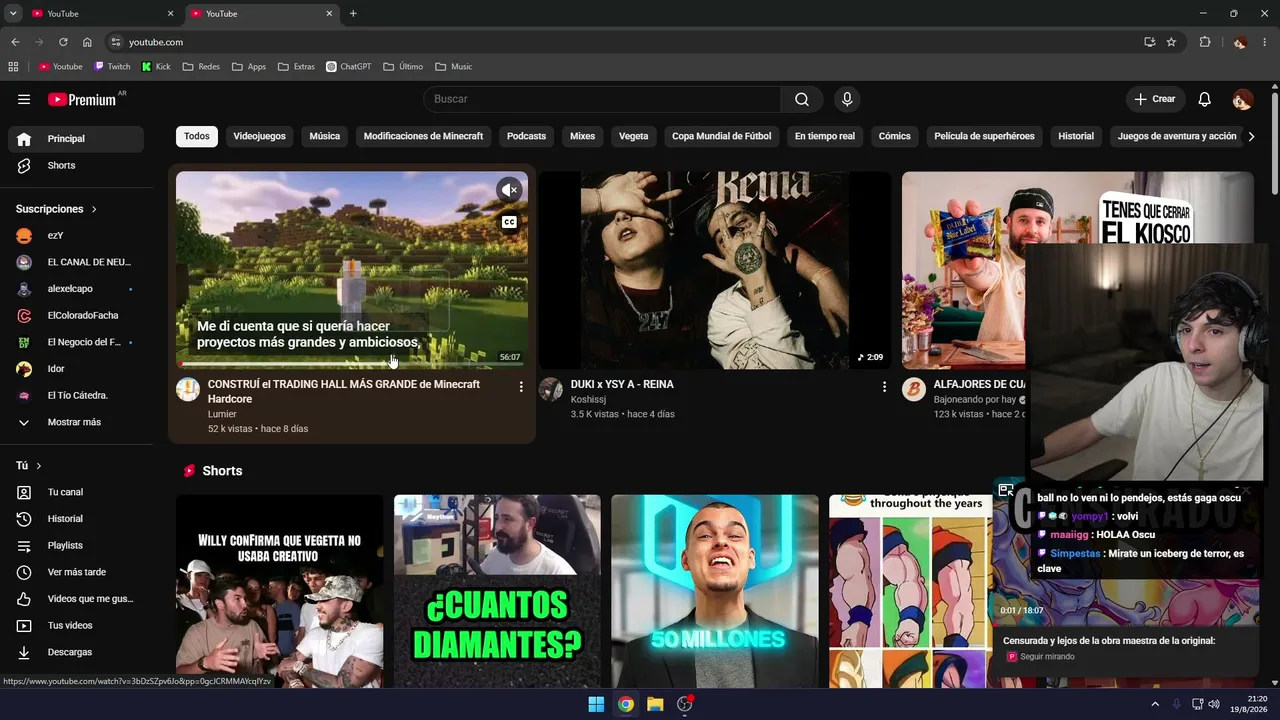Unmute the Minecraft video preview
The height and width of the screenshot is (720, 1280).
(x=509, y=190)
